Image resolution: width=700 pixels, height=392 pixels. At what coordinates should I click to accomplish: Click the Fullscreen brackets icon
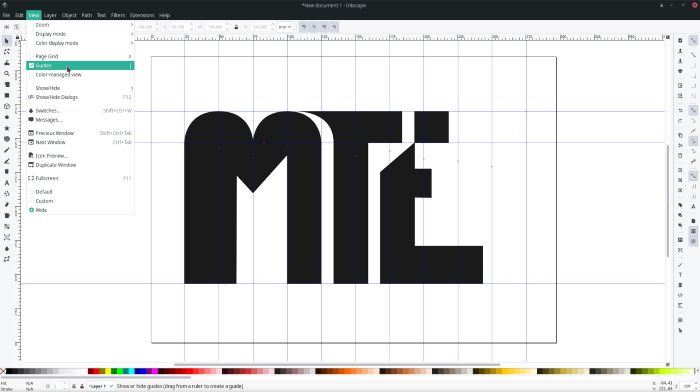[31, 178]
